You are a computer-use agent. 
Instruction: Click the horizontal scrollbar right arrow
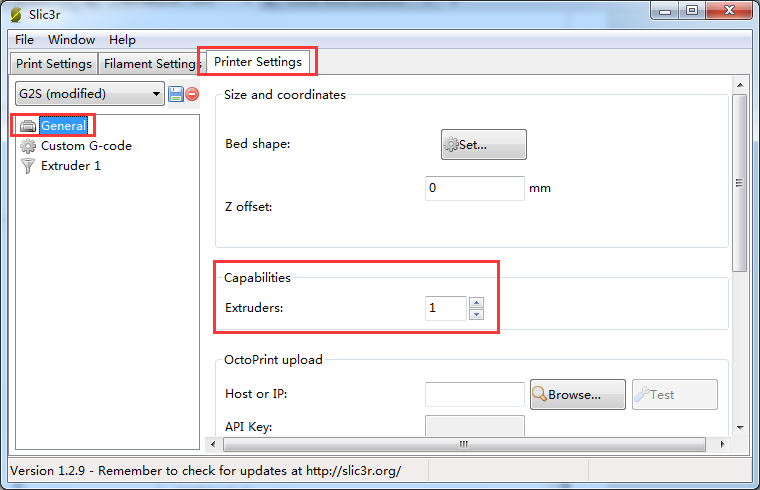click(x=722, y=444)
